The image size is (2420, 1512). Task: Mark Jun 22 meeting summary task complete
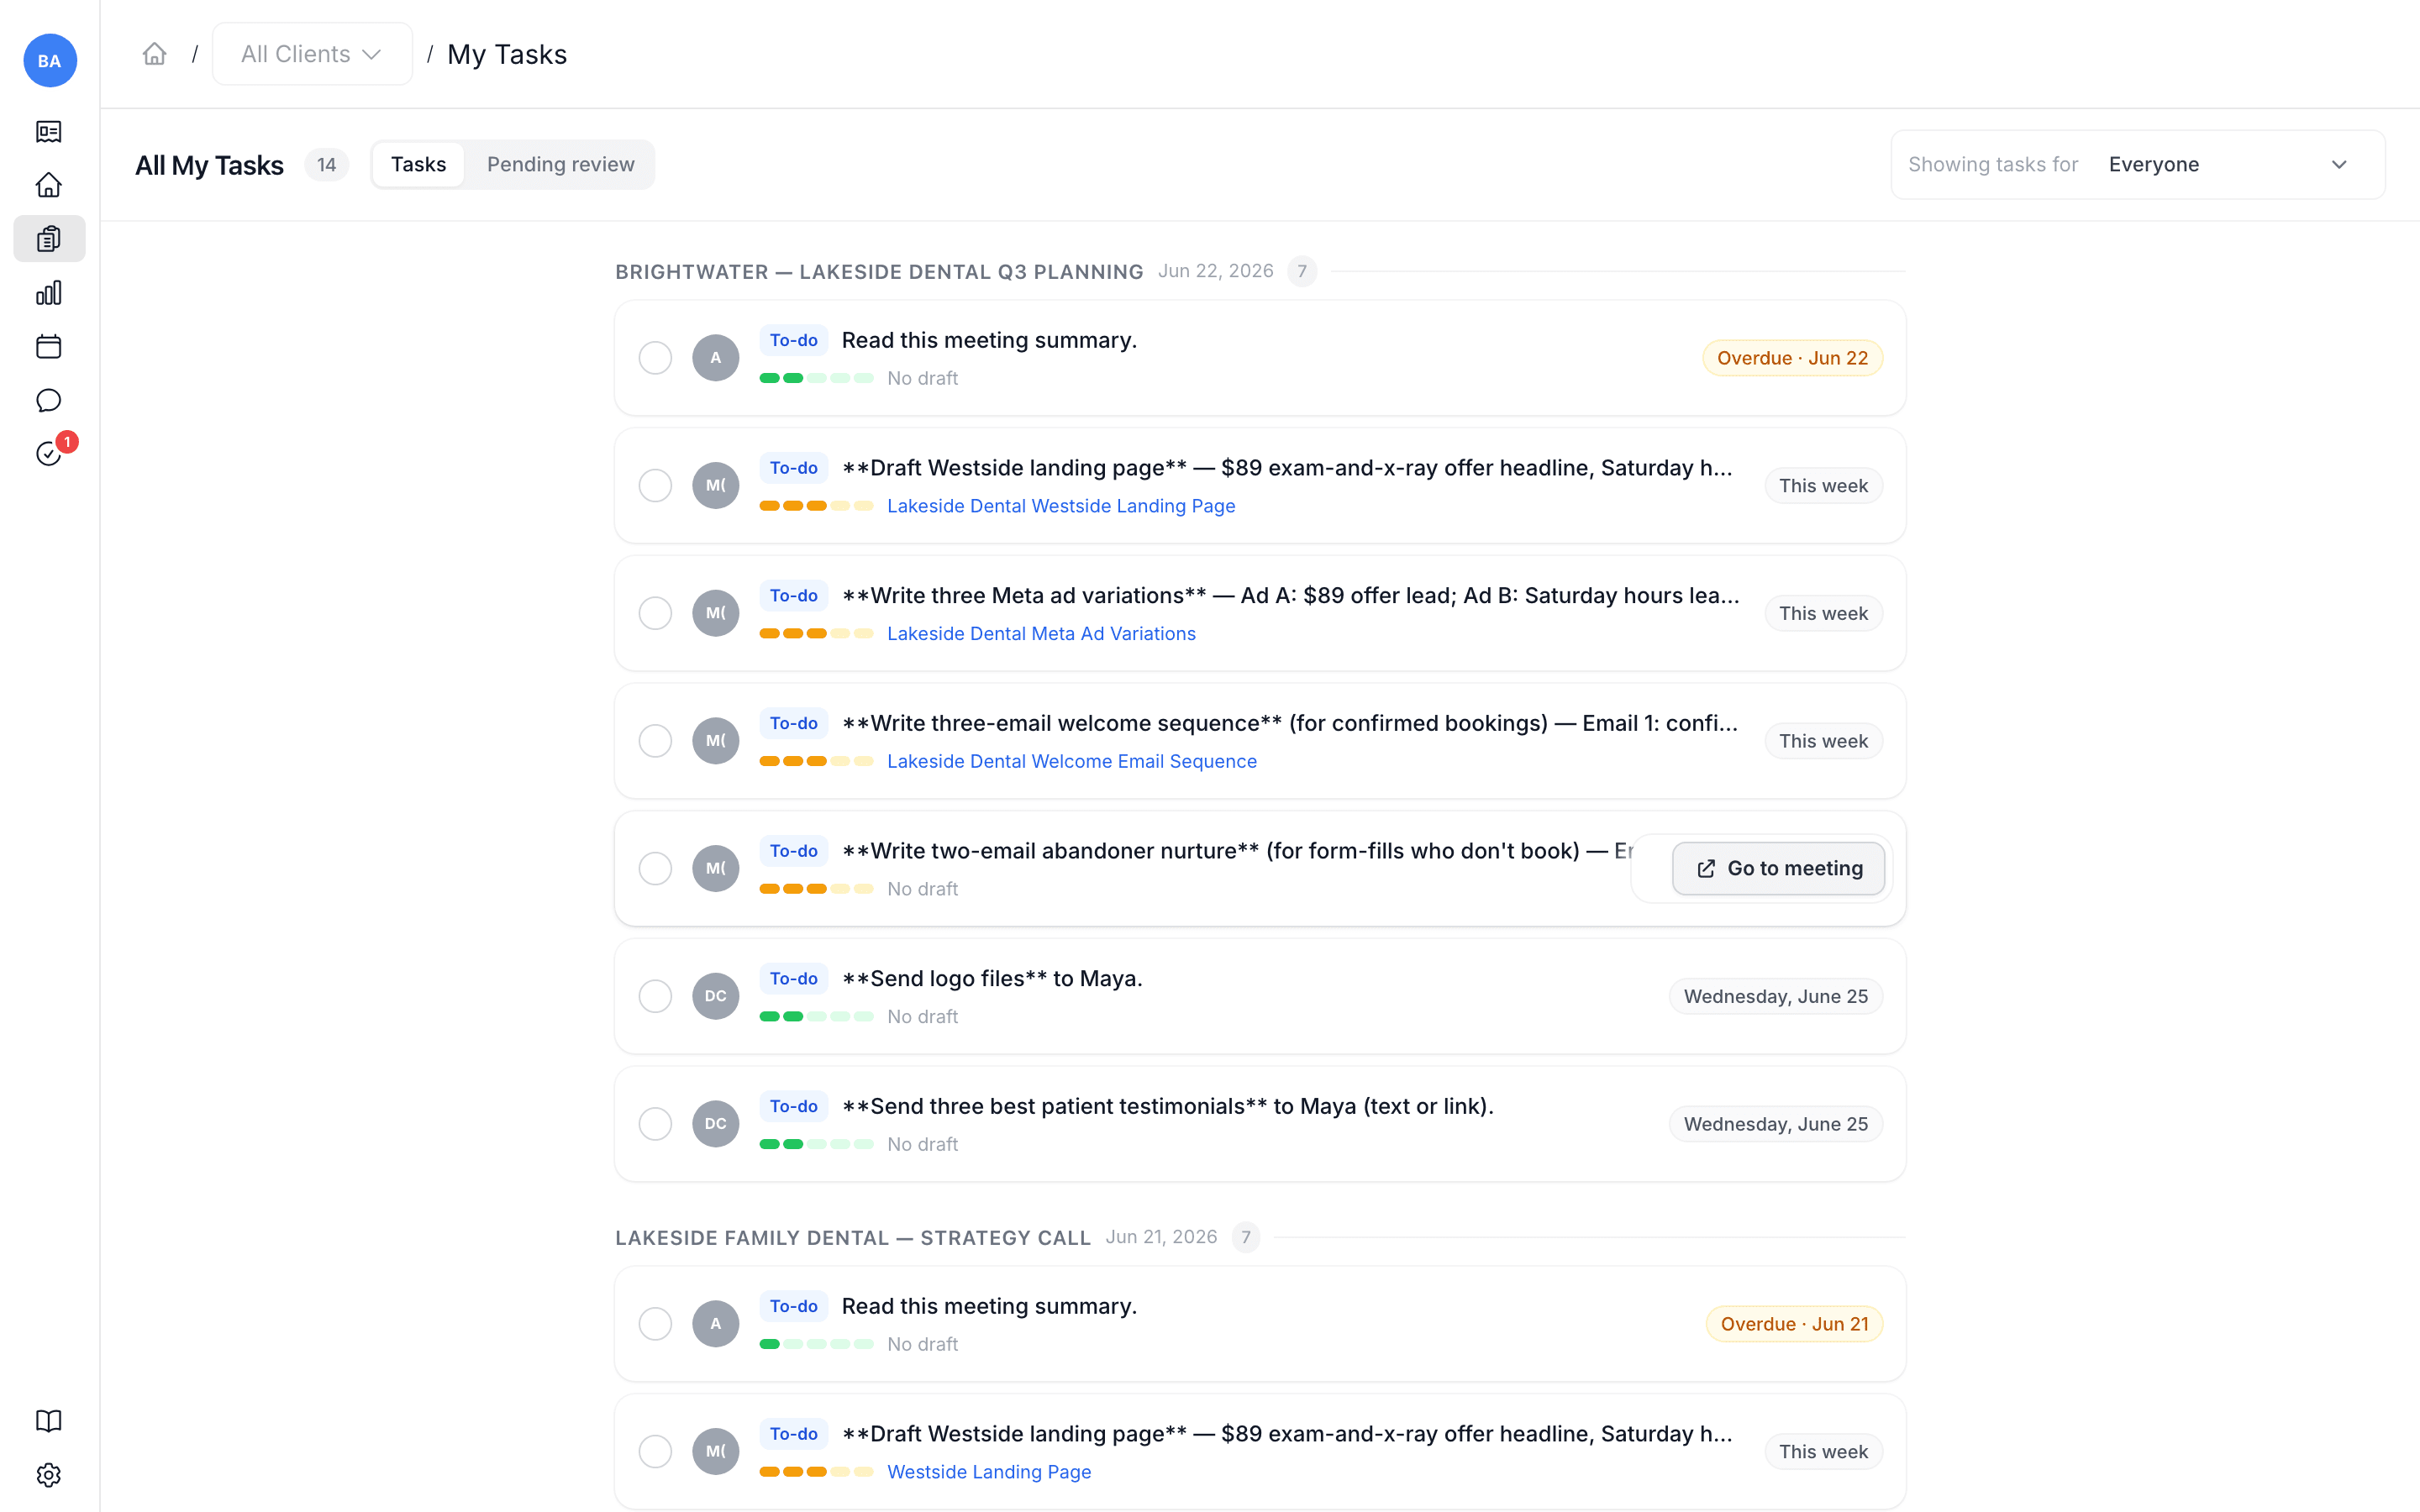point(656,358)
